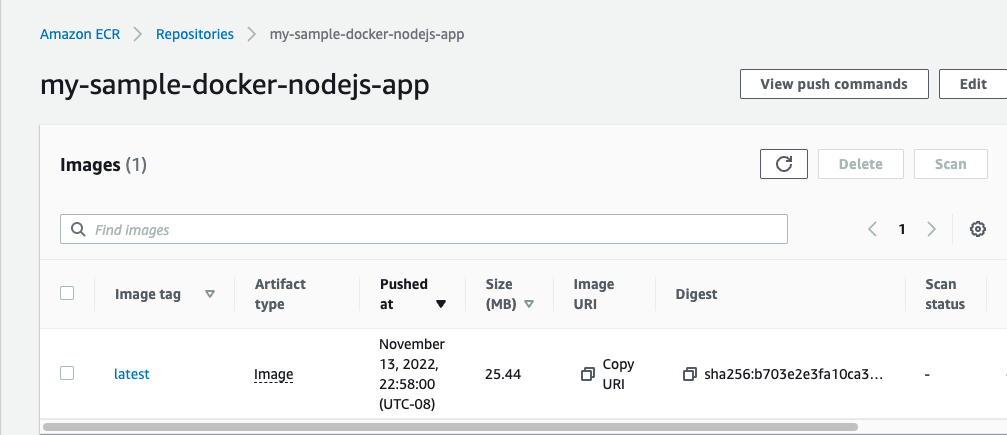Click the copy icon next to Copy URI

click(x=587, y=374)
